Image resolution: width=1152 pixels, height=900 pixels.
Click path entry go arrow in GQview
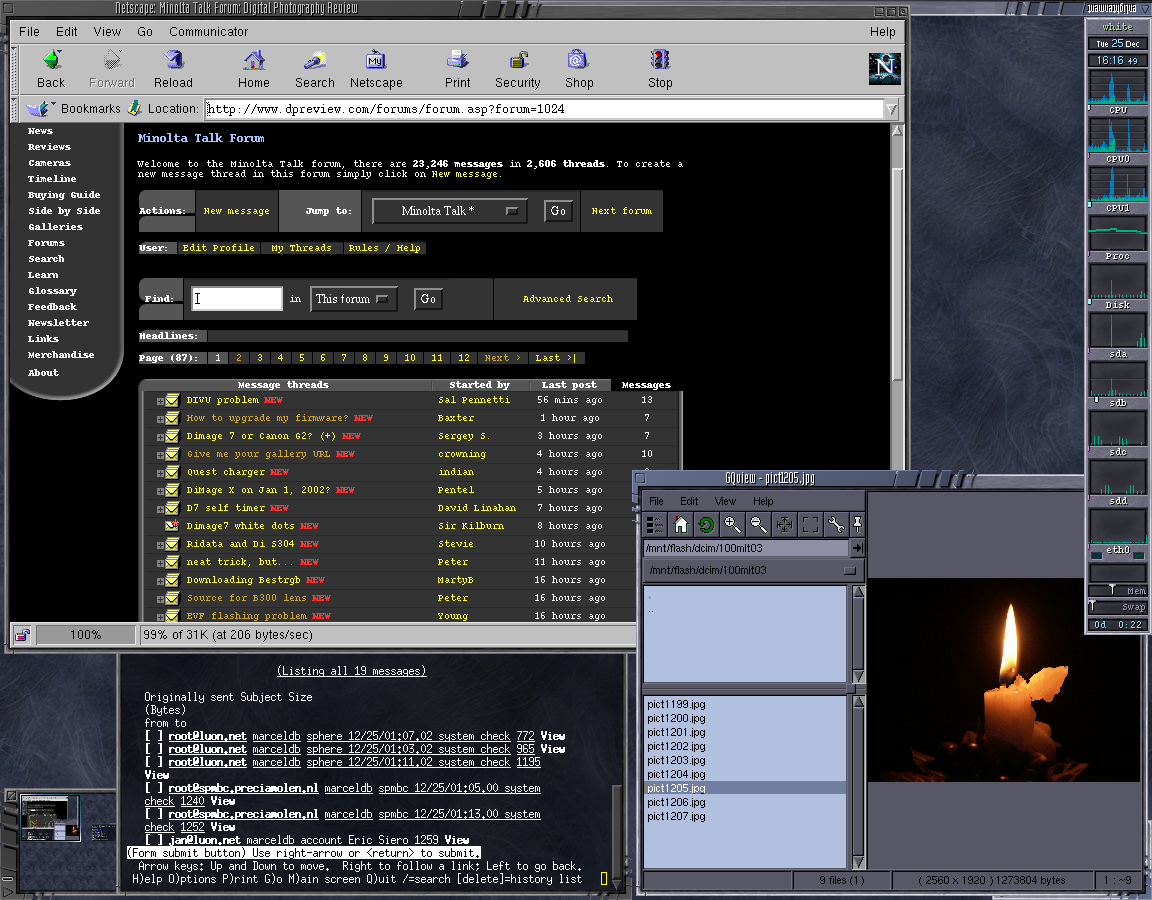[857, 548]
